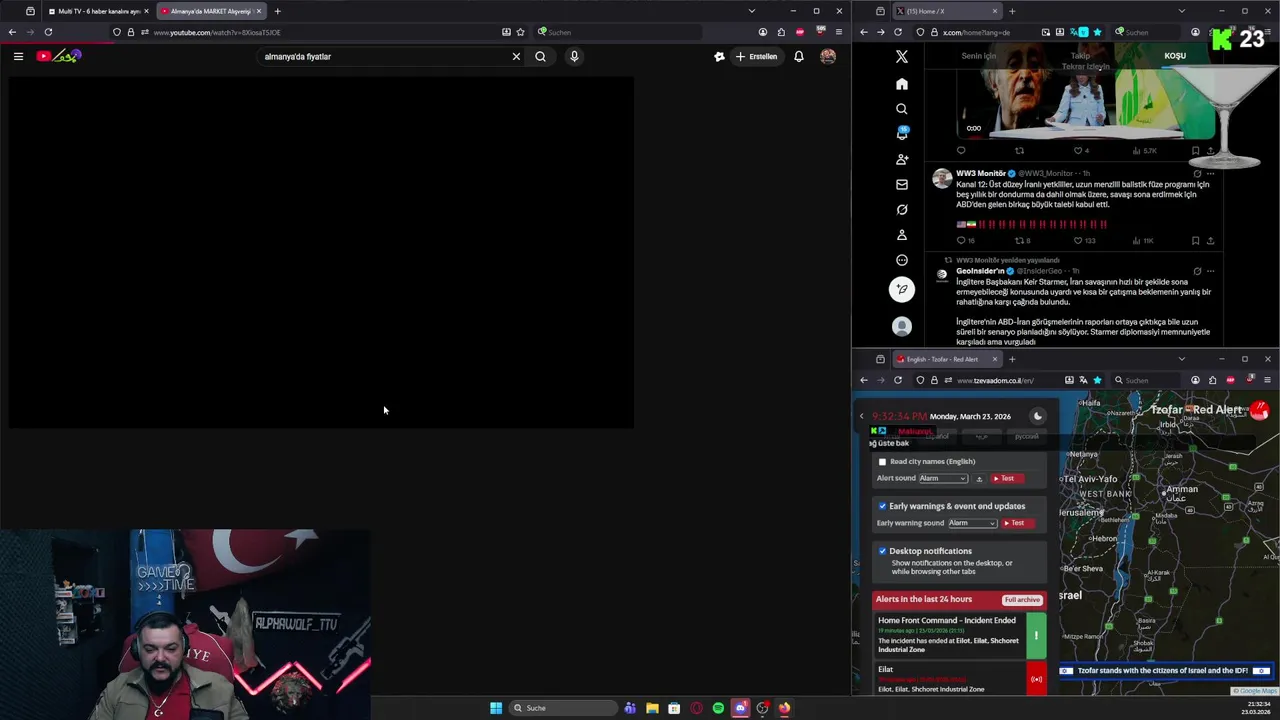Select the Almanya'da MARKET Alışverişi tab

pos(211,11)
